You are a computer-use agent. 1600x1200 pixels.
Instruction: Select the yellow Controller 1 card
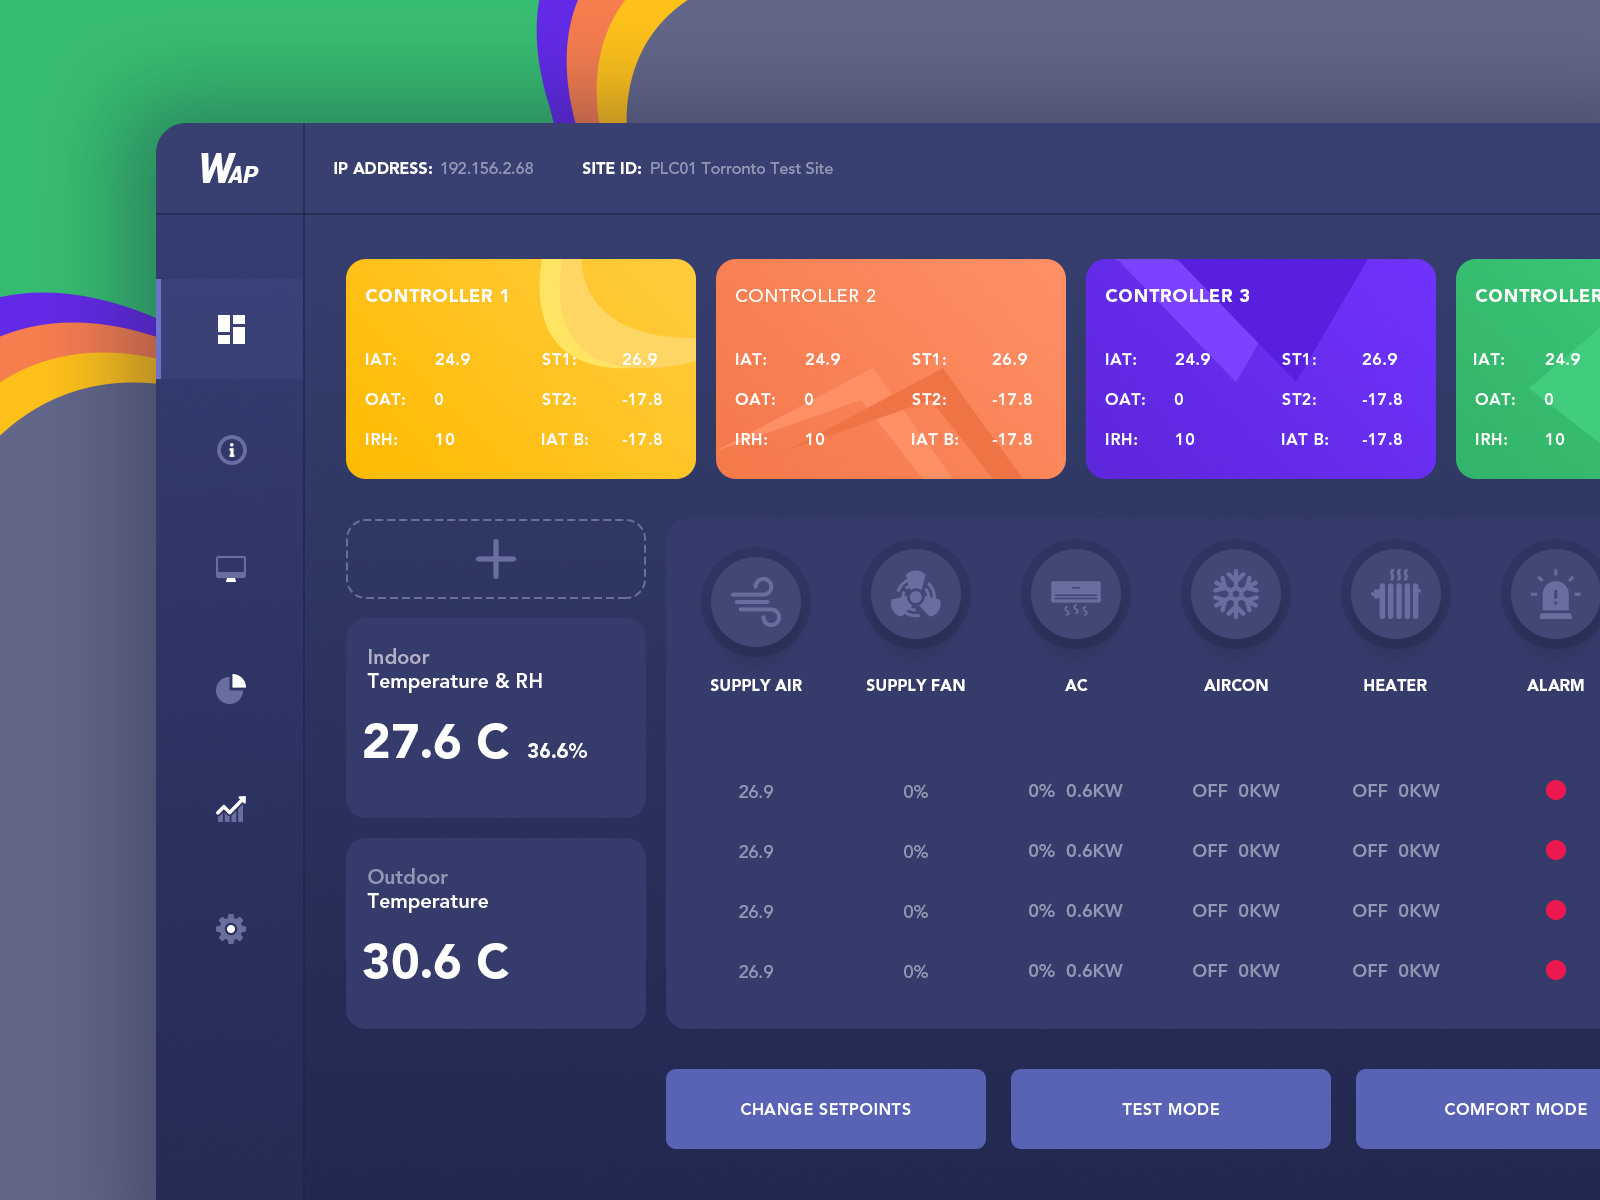(x=520, y=369)
